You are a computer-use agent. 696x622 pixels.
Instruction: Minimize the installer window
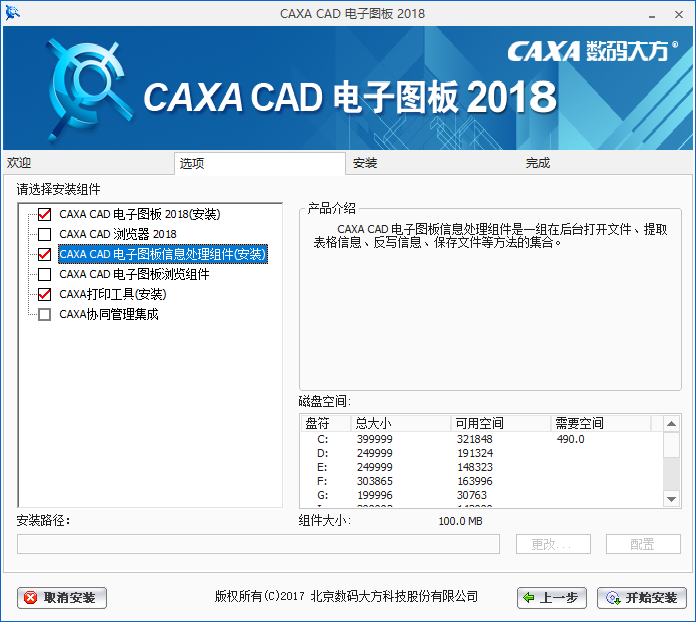click(x=652, y=15)
